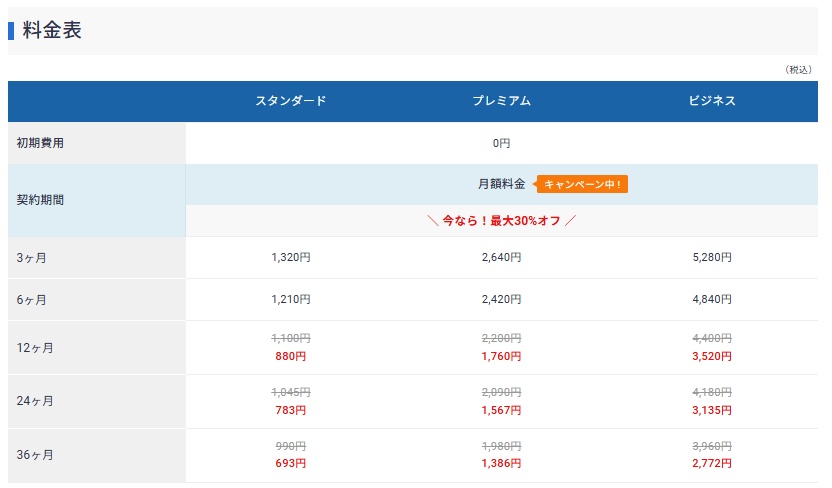
Task: Click the 2,772円 Business 36-month price
Action: [712, 464]
